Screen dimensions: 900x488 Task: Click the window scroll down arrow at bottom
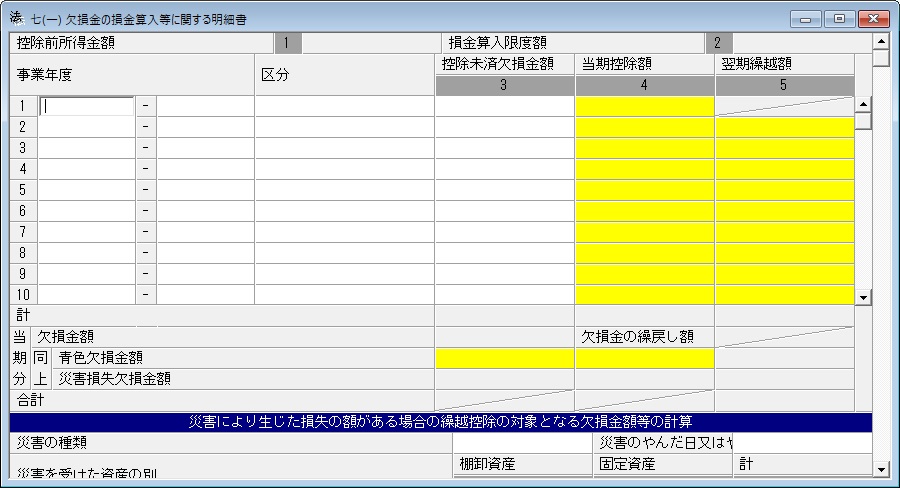[881, 469]
